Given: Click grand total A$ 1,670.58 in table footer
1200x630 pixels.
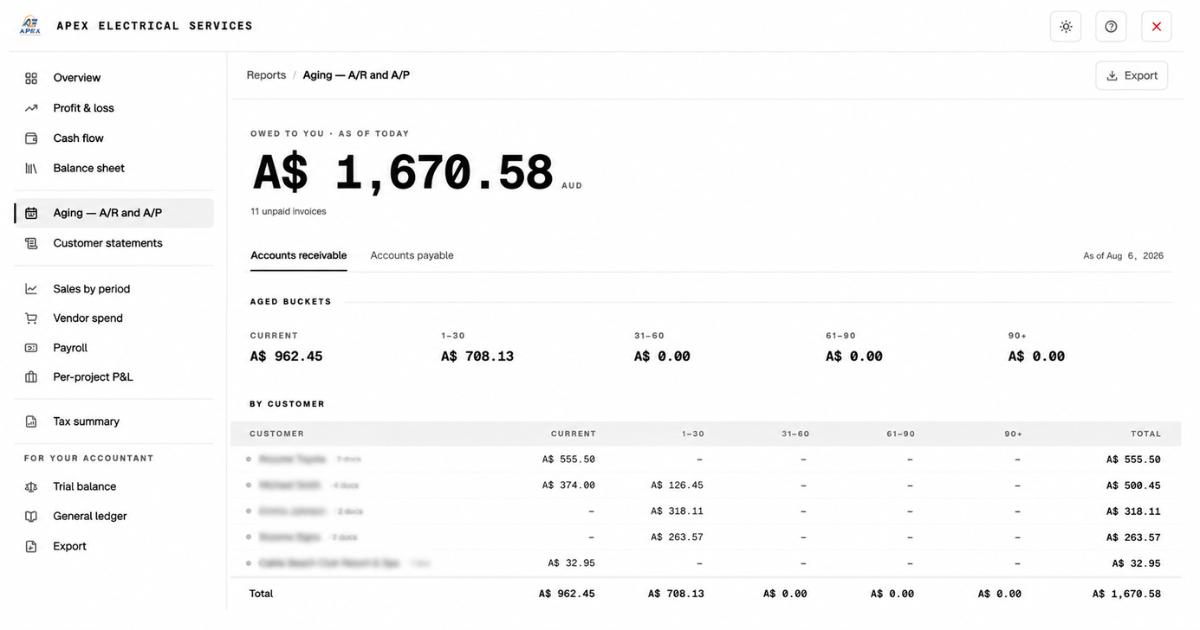Looking at the screenshot, I should click(x=1127, y=594).
